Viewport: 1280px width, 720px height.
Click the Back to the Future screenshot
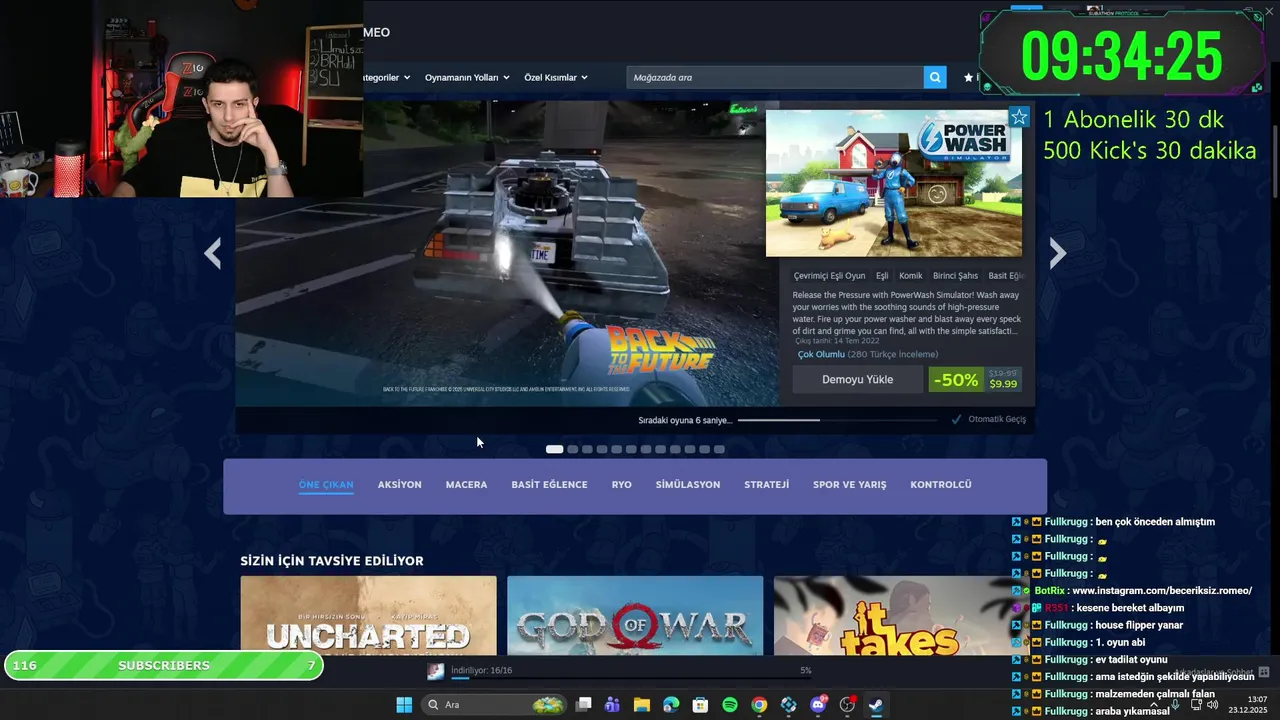507,253
